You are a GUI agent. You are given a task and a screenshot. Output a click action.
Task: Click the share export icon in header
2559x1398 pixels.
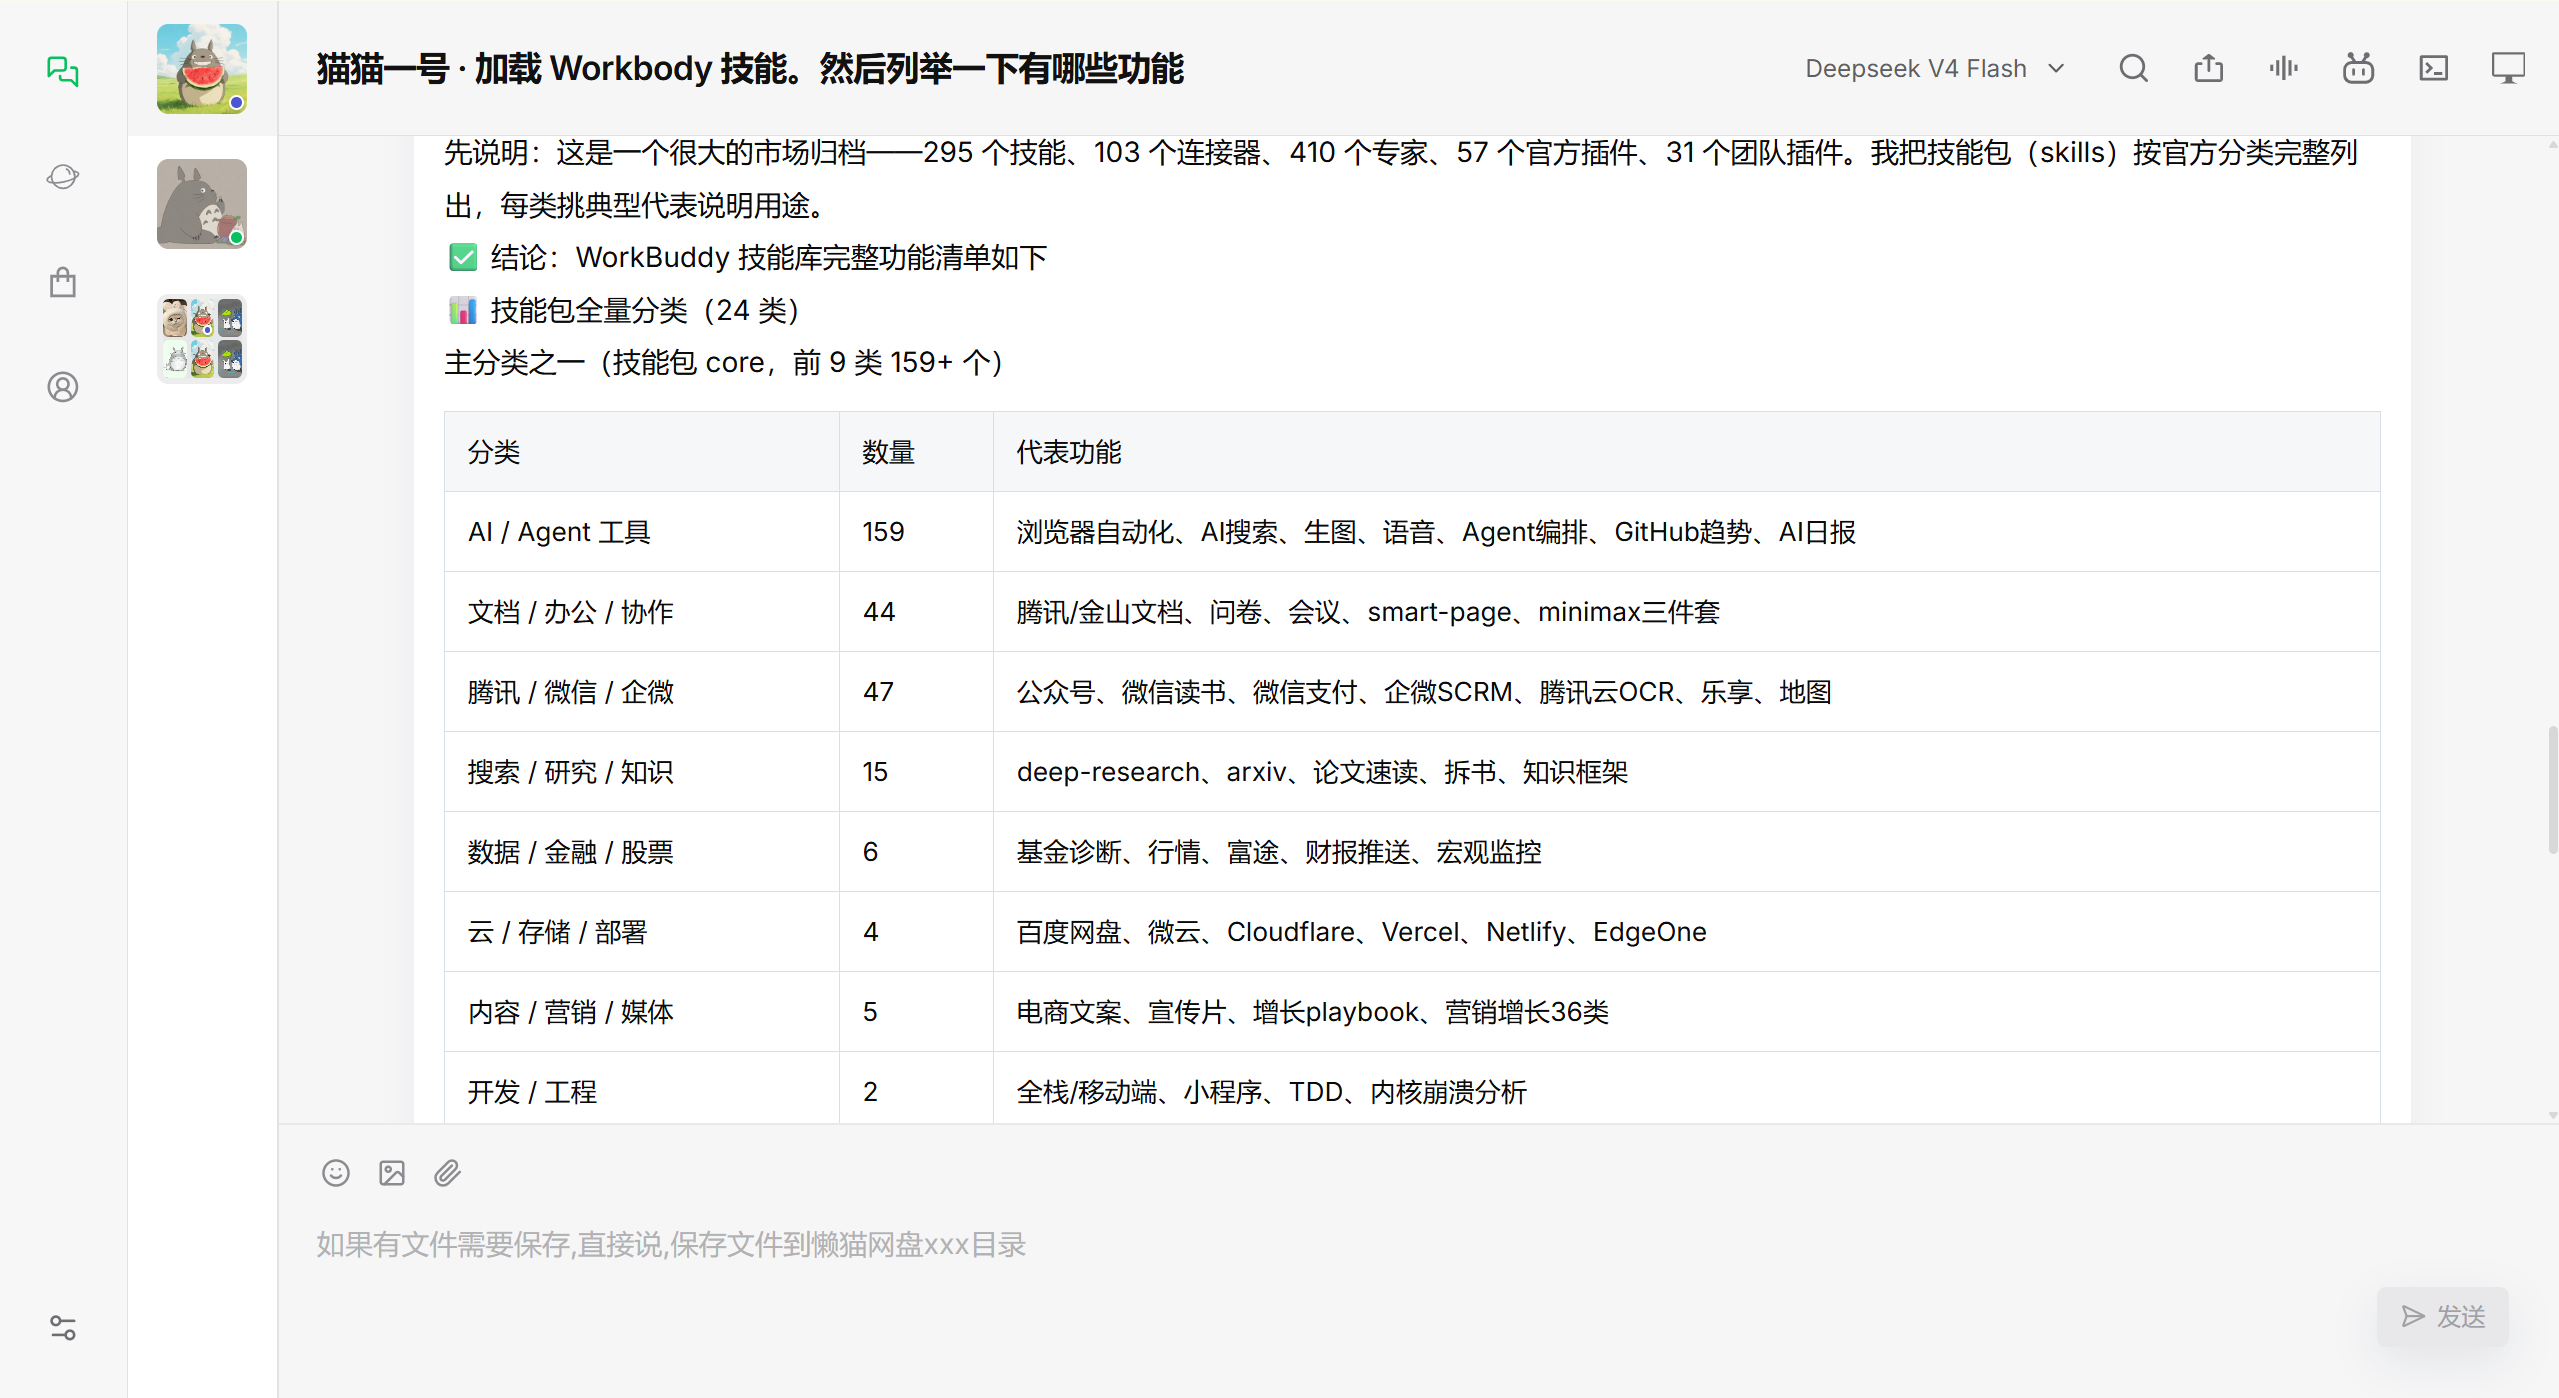point(2208,68)
